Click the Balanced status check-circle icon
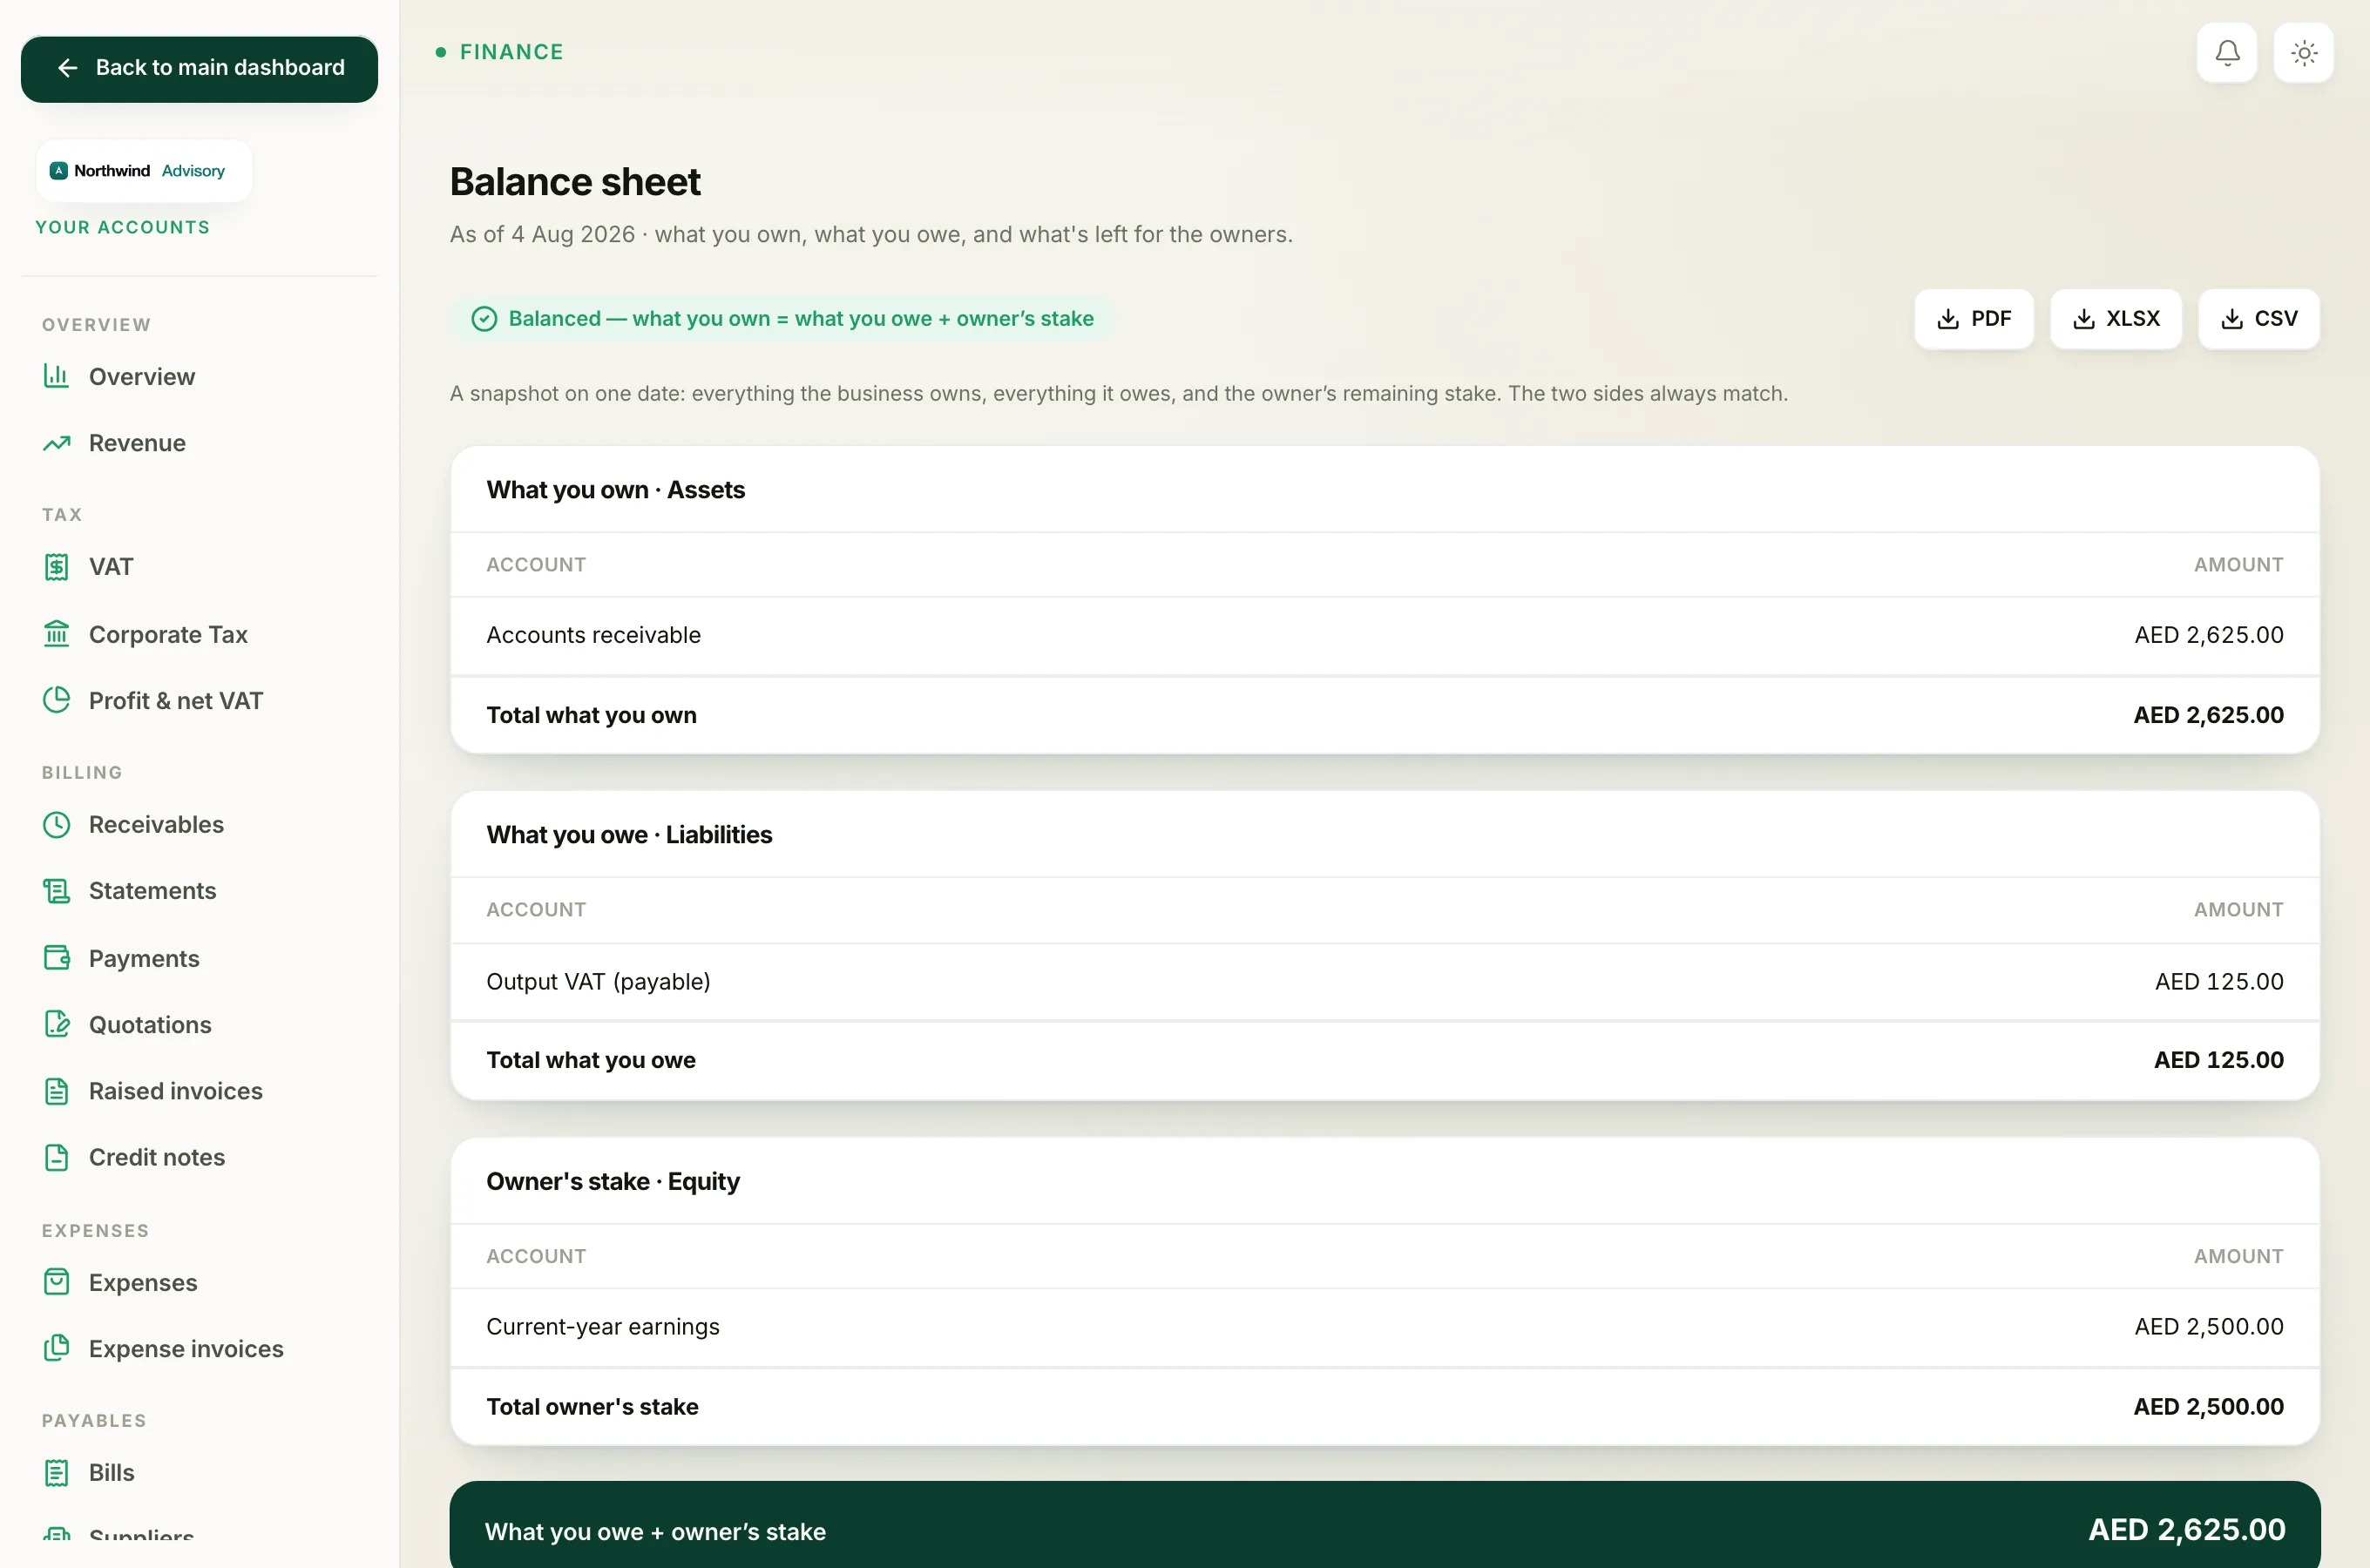The image size is (2370, 1568). pos(484,319)
